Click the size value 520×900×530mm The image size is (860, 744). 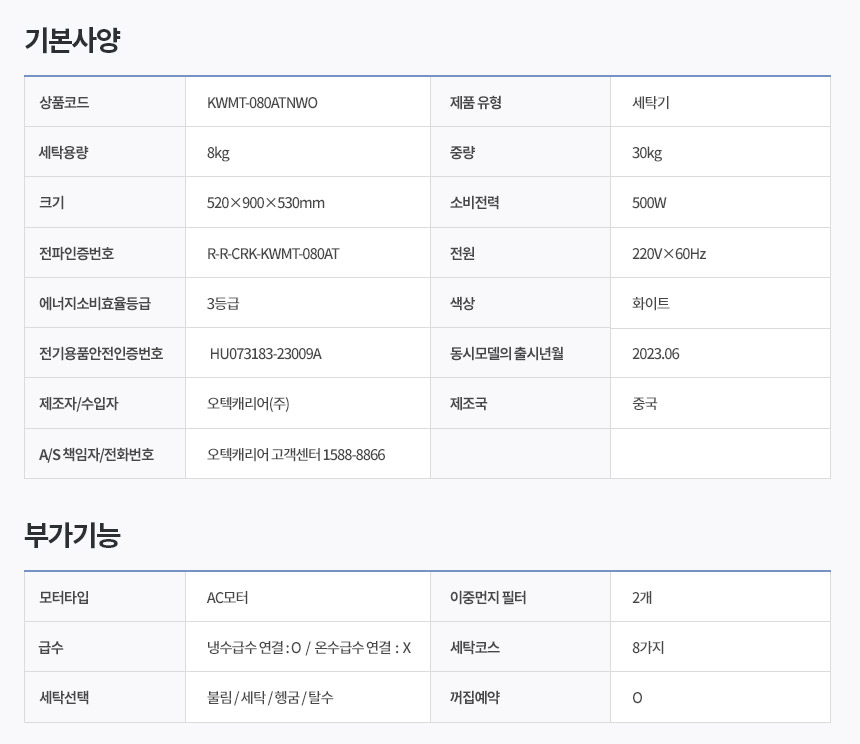click(x=265, y=203)
